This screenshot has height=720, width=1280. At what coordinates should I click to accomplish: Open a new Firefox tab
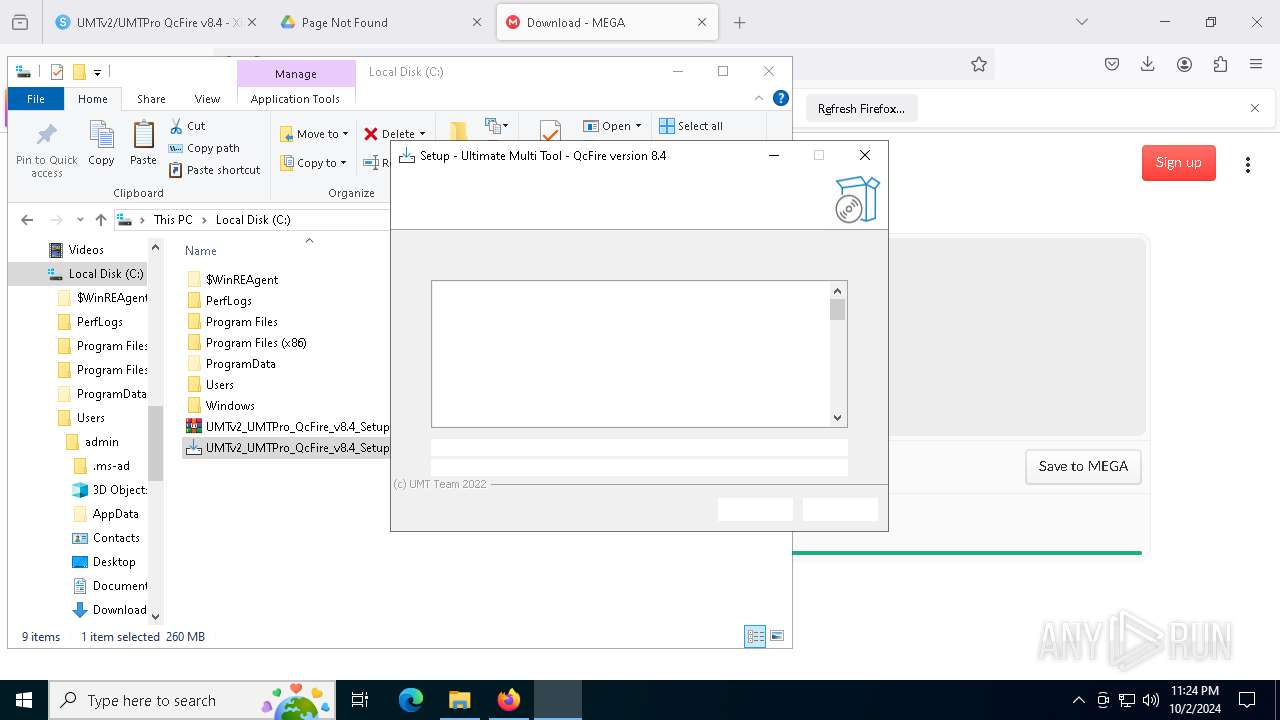(x=740, y=22)
